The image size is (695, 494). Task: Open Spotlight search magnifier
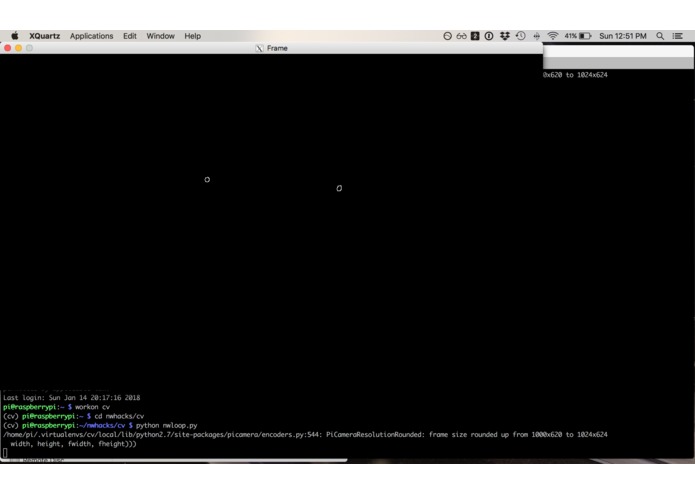[660, 36]
